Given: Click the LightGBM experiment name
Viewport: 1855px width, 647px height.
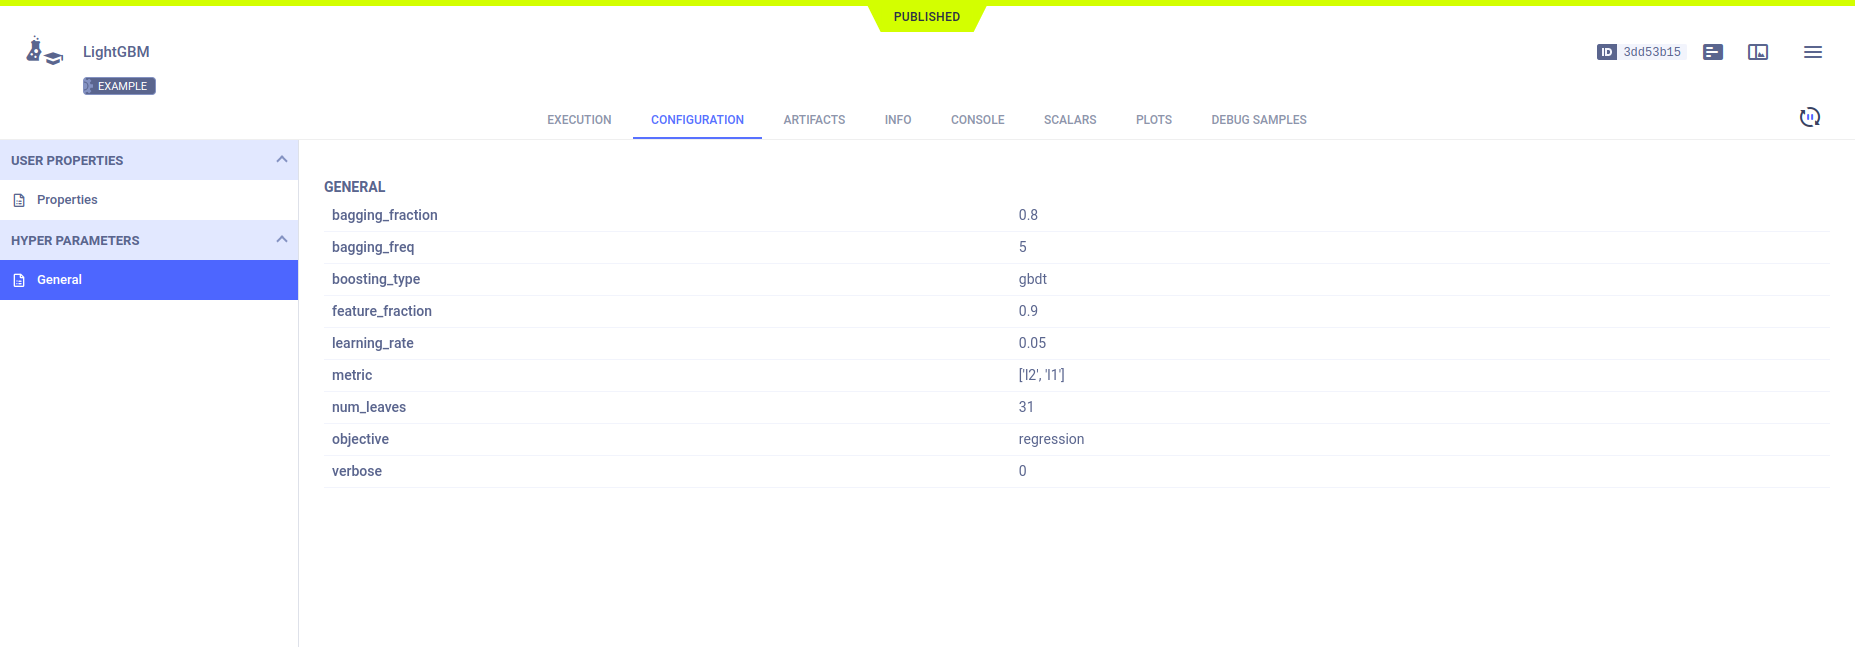Looking at the screenshot, I should tap(116, 52).
